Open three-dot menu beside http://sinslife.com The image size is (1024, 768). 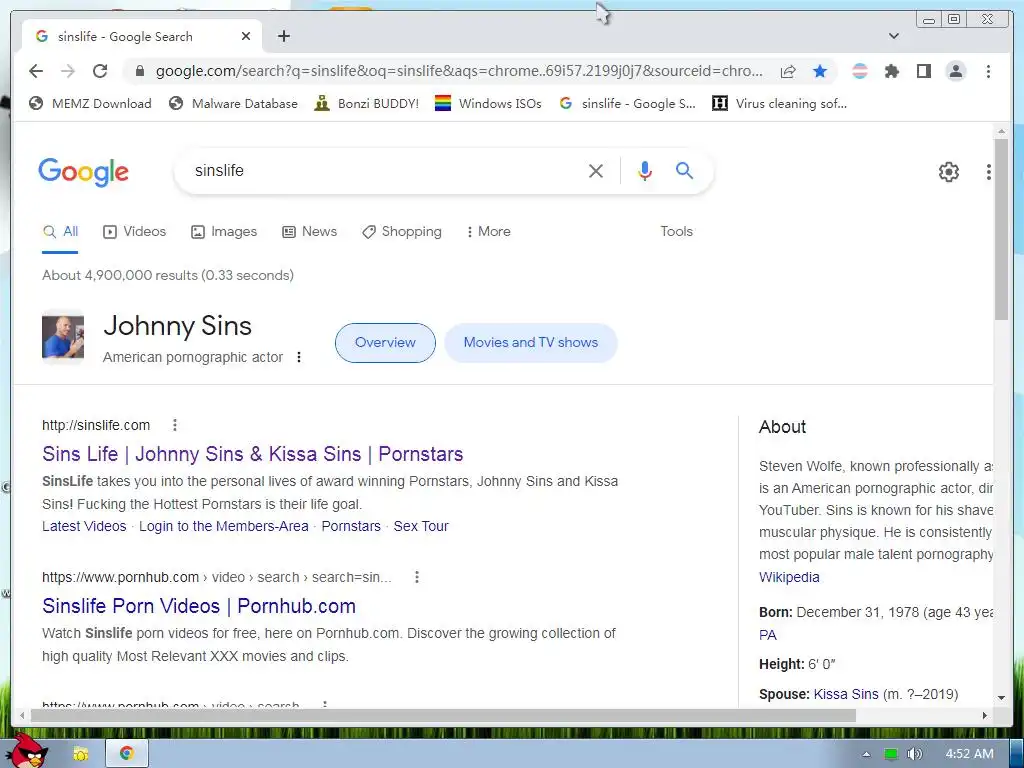(174, 425)
